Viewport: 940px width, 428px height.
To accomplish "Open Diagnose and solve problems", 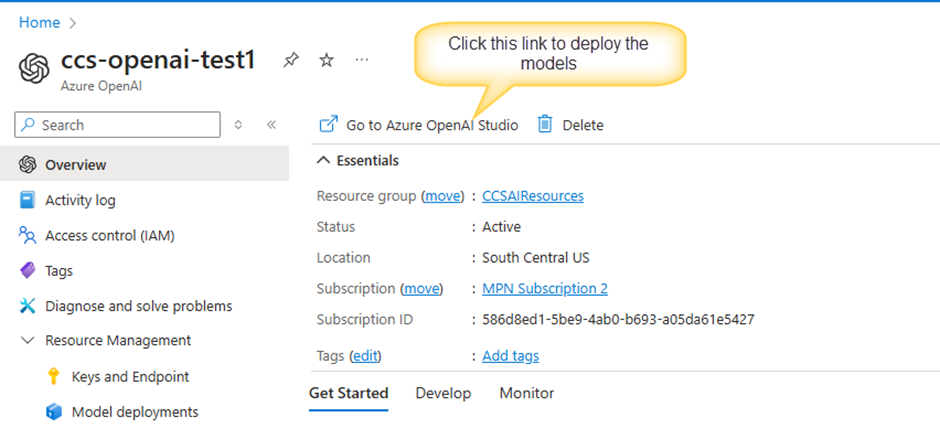I will pyautogui.click(x=138, y=306).
